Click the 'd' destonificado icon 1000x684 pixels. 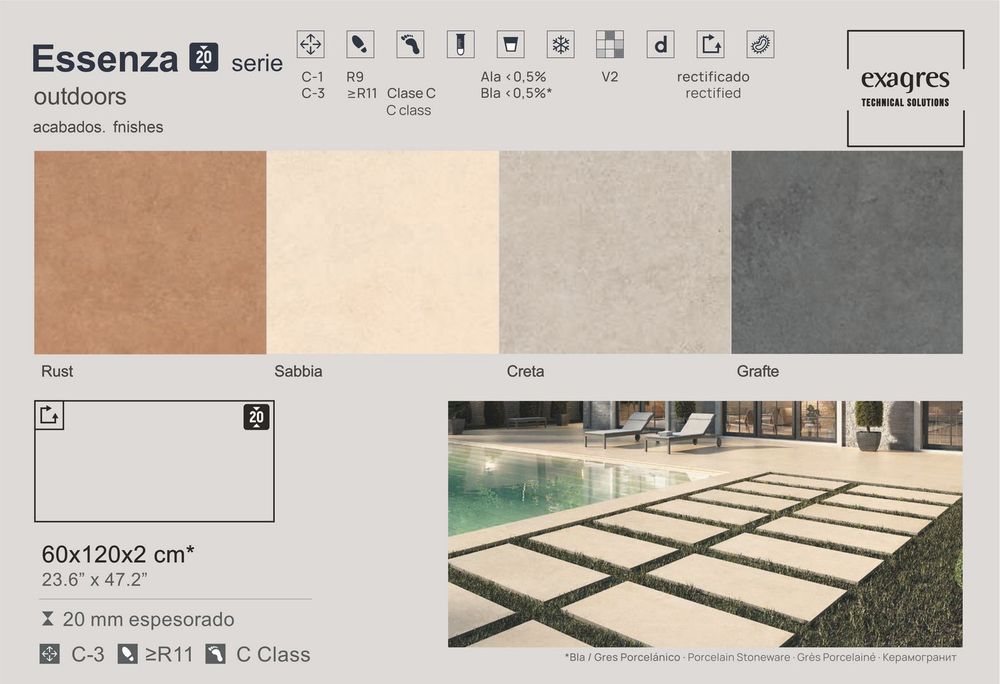[x=659, y=44]
